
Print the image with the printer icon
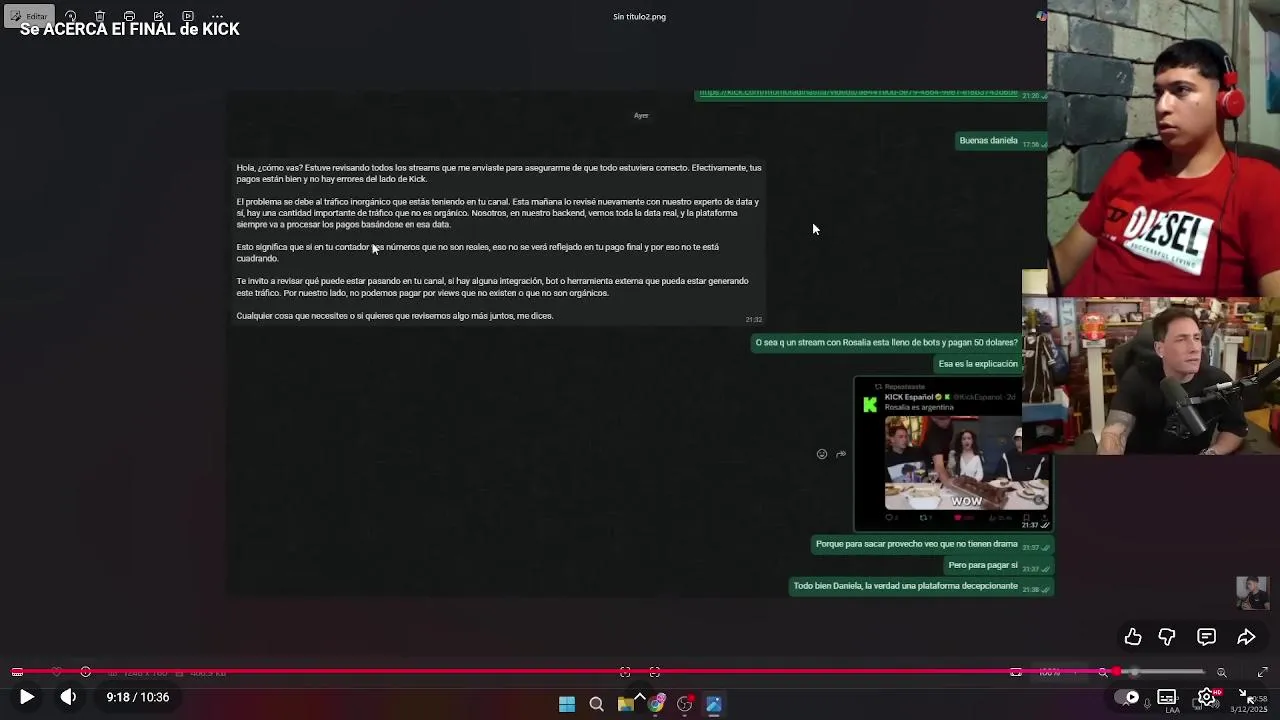pos(129,16)
